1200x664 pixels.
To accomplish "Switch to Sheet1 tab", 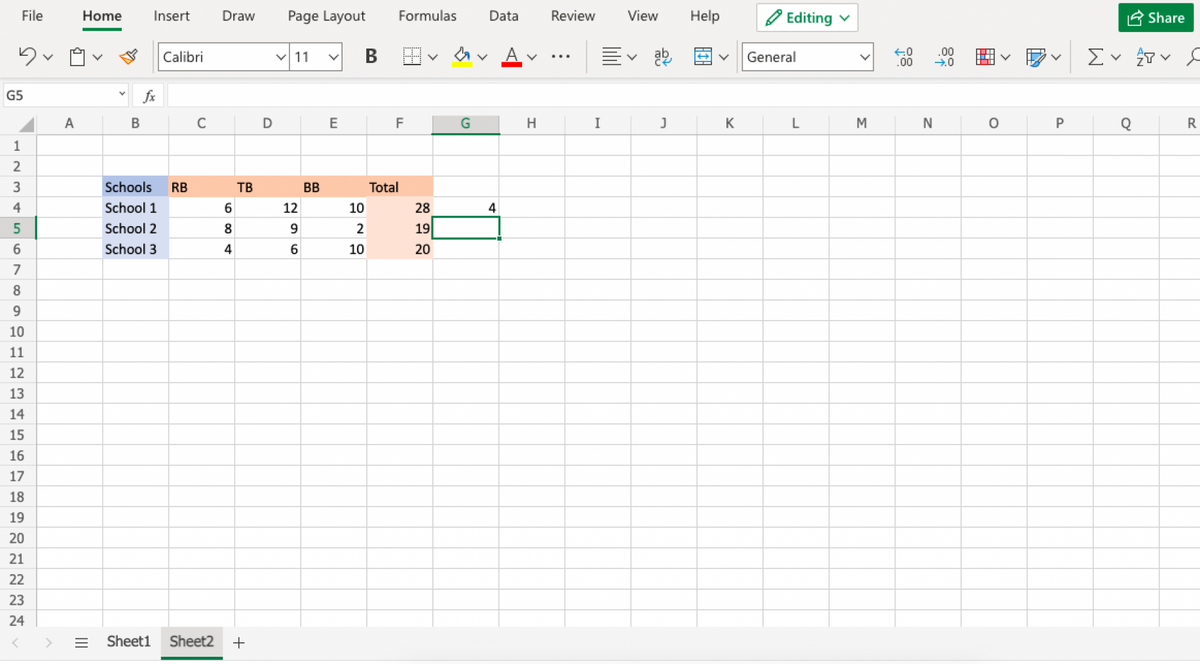I will click(128, 641).
